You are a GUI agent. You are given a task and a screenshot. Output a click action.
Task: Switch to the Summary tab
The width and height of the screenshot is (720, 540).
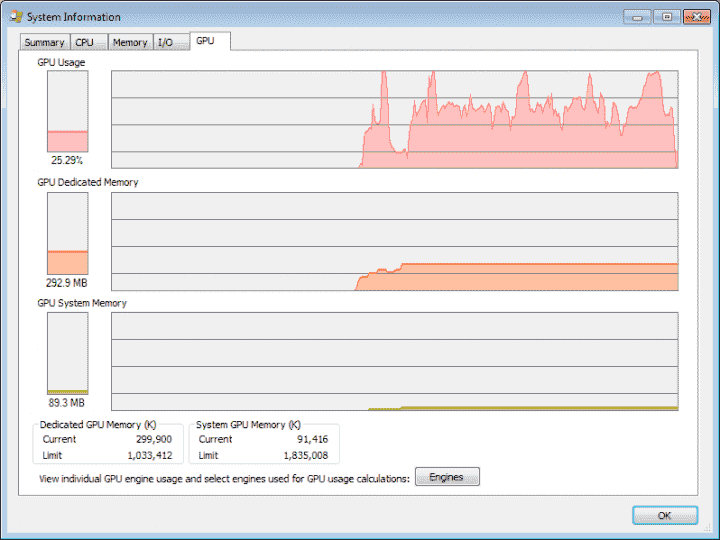tap(45, 42)
